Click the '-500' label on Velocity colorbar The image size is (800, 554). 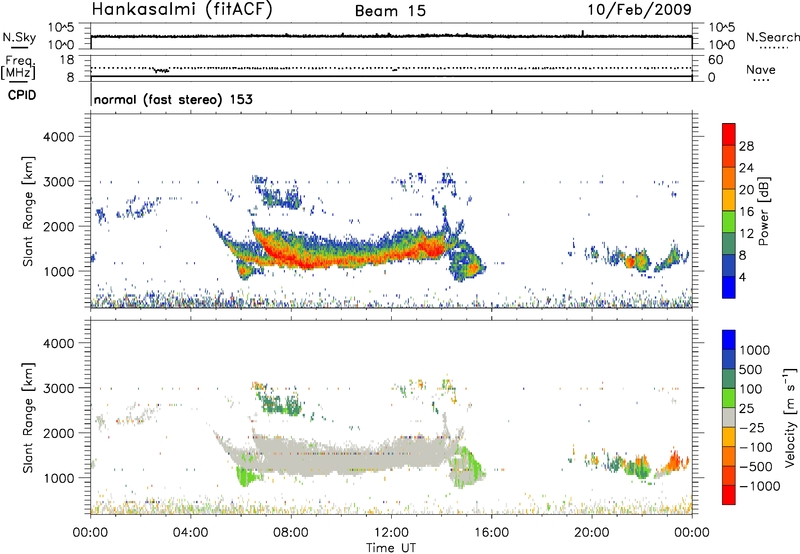coord(757,467)
